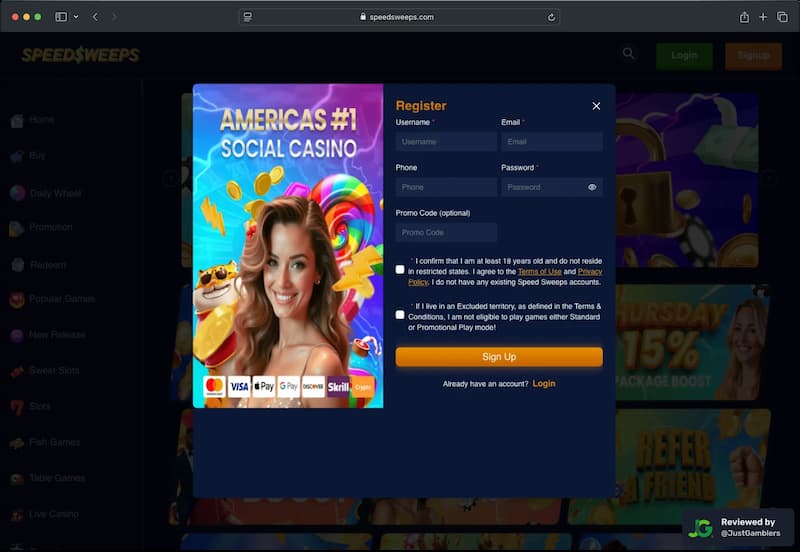Show password using the eye icon
Image resolution: width=800 pixels, height=552 pixels.
click(x=592, y=187)
